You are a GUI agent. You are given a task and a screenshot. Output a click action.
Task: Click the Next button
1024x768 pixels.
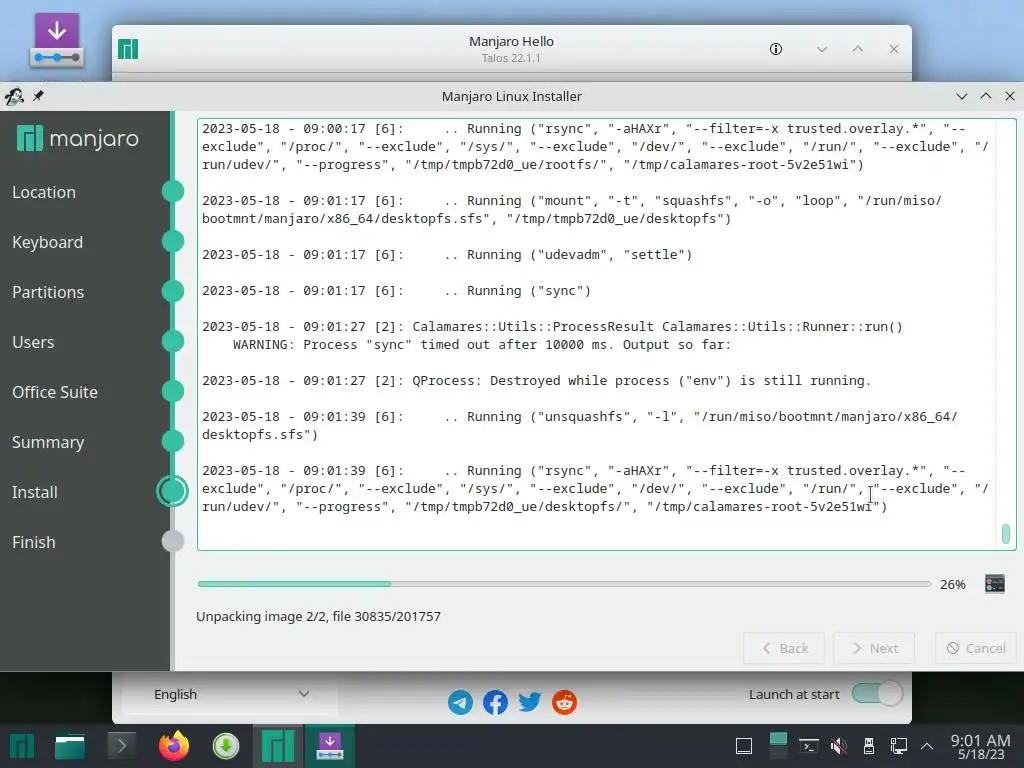pos(874,648)
